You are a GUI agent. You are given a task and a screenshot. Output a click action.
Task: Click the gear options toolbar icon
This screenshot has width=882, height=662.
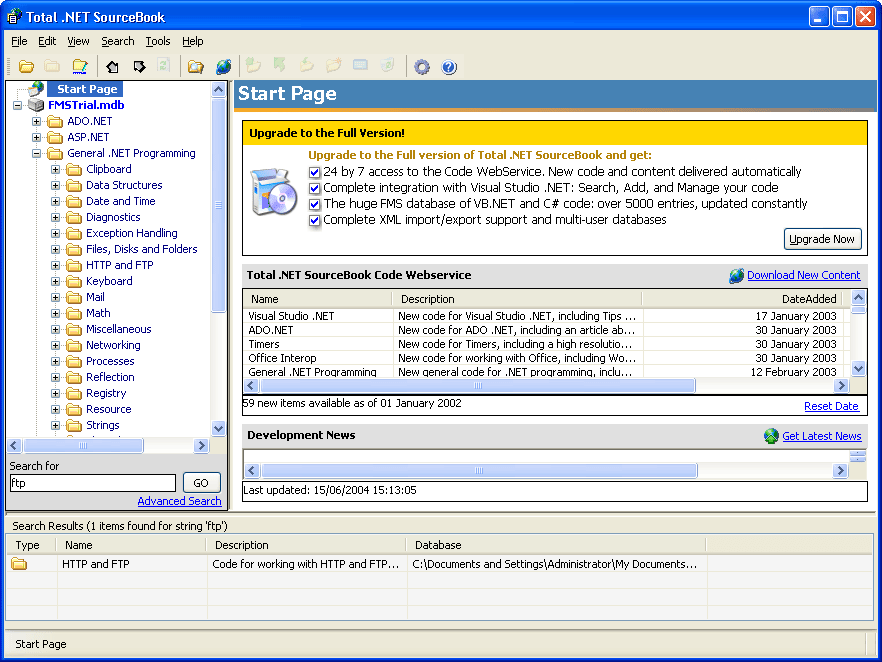pos(422,67)
